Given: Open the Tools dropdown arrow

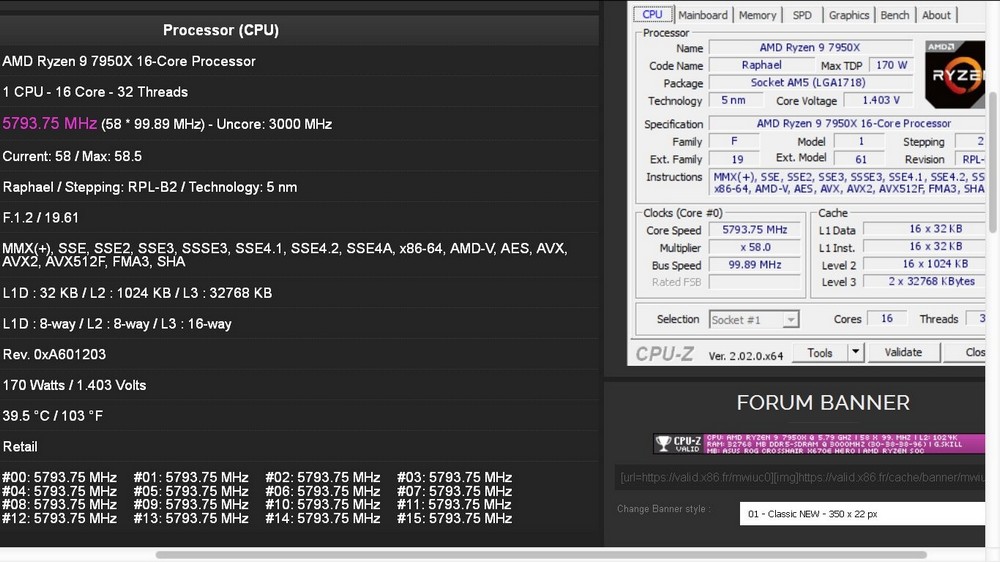Looking at the screenshot, I should [x=855, y=352].
